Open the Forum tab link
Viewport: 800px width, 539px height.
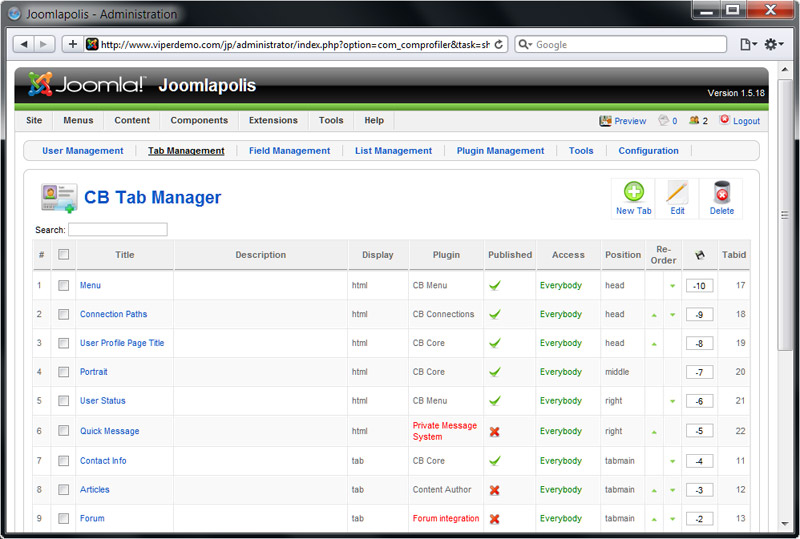(92, 518)
